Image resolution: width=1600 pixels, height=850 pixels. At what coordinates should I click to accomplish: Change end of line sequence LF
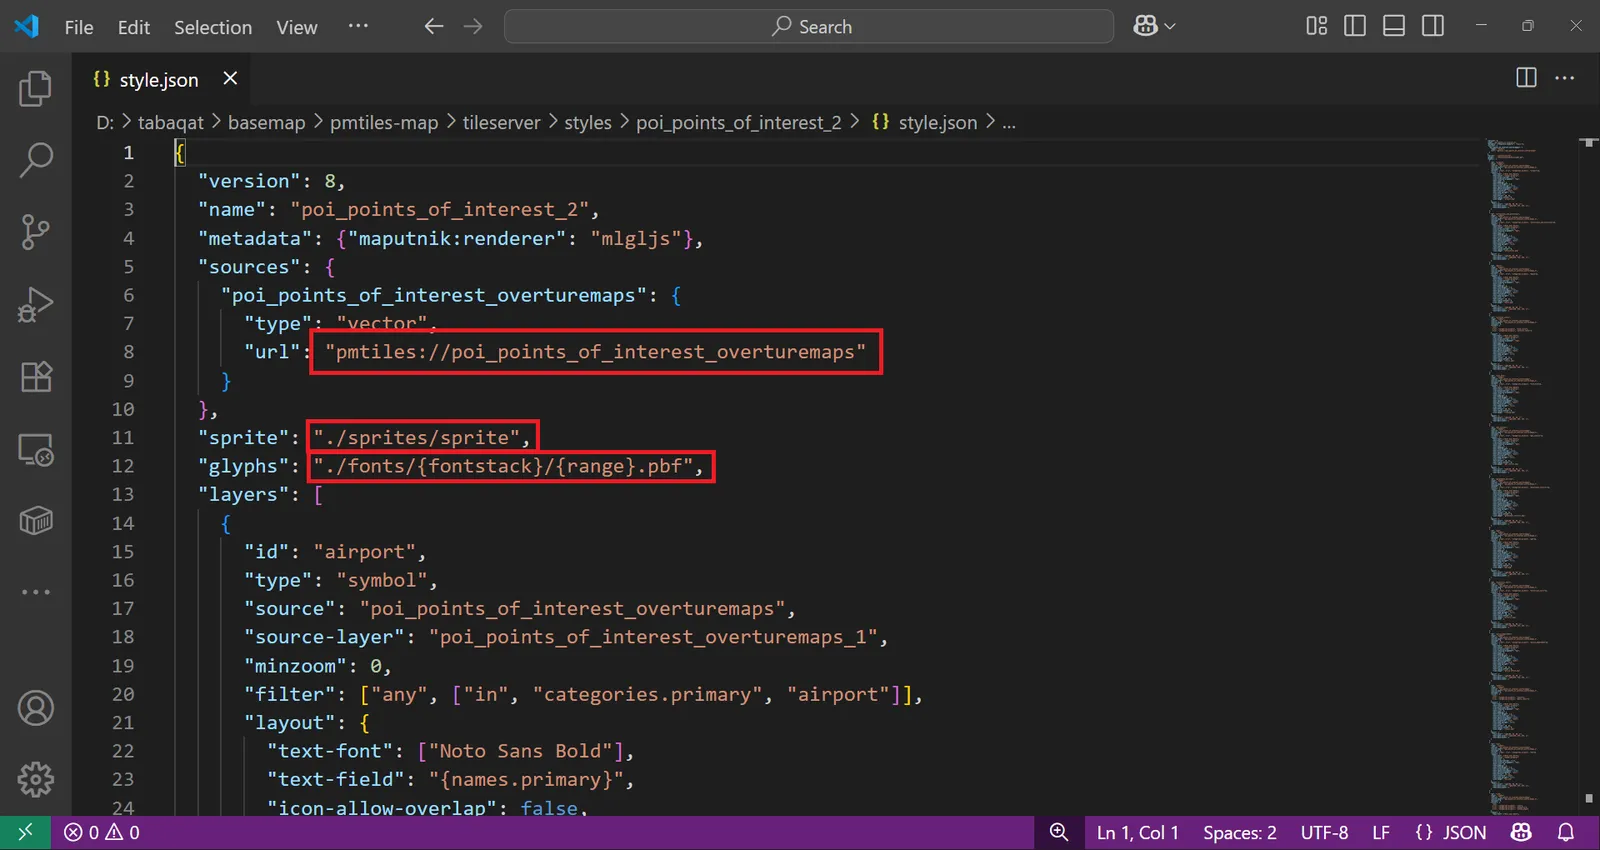[1381, 832]
